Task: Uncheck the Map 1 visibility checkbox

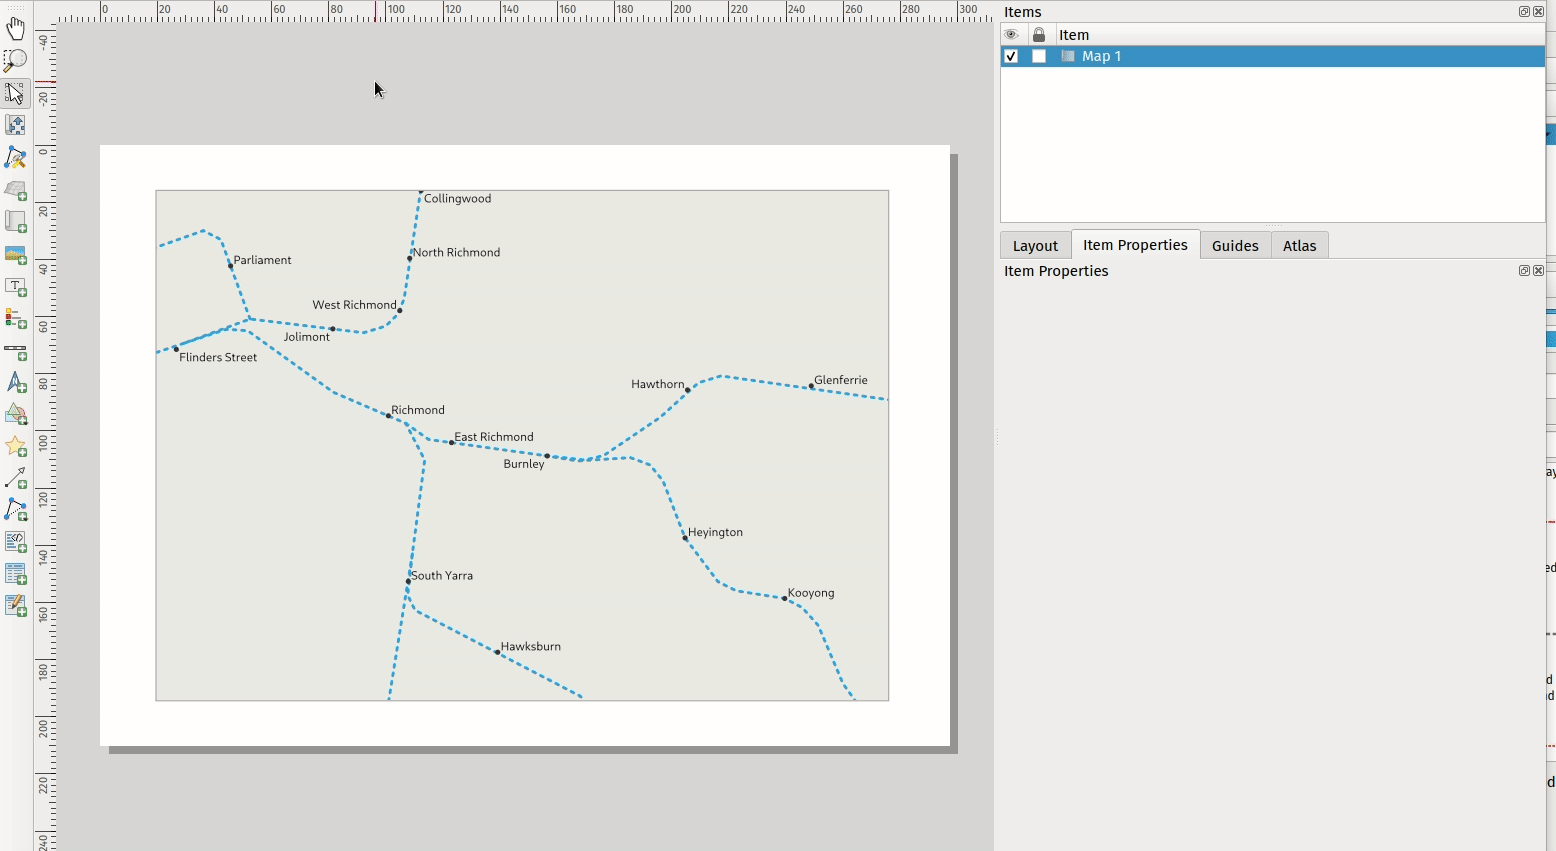Action: click(1011, 56)
